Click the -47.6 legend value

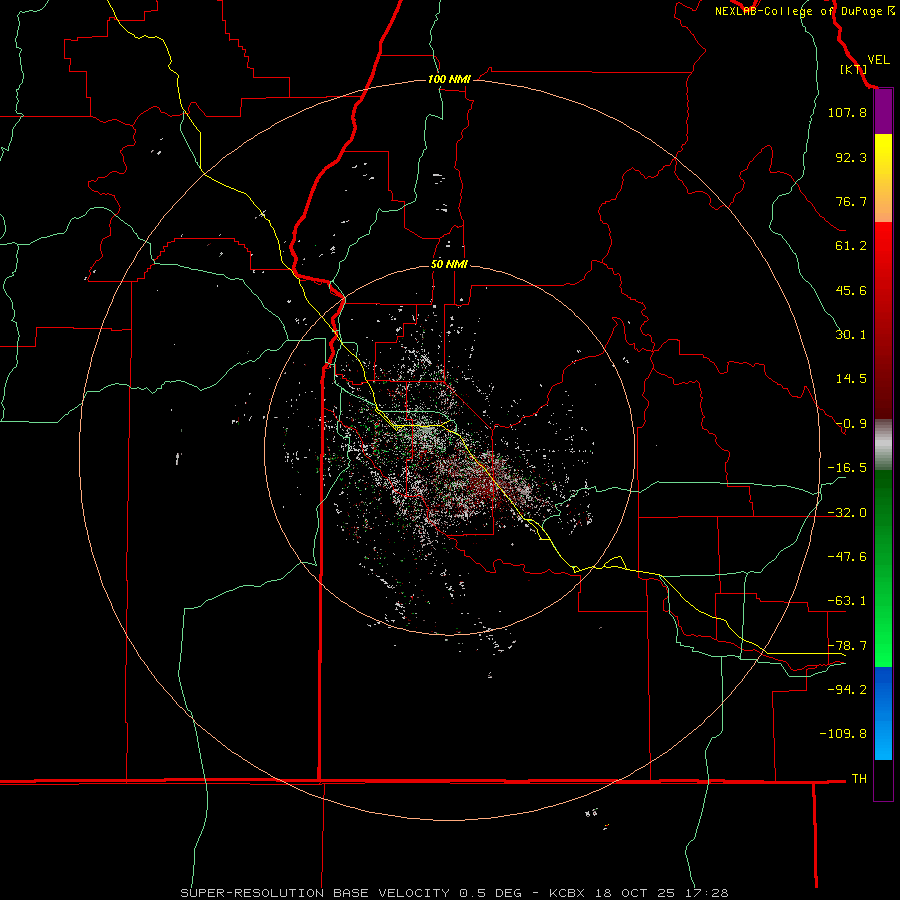(x=847, y=557)
